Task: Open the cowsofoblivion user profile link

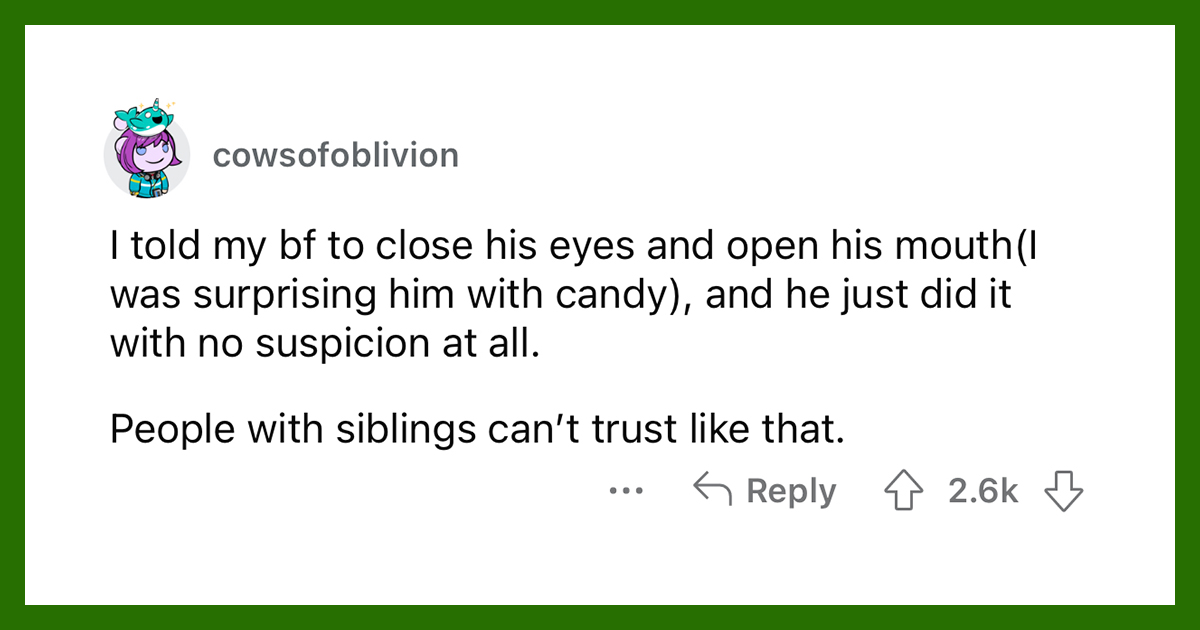Action: pyautogui.click(x=335, y=155)
